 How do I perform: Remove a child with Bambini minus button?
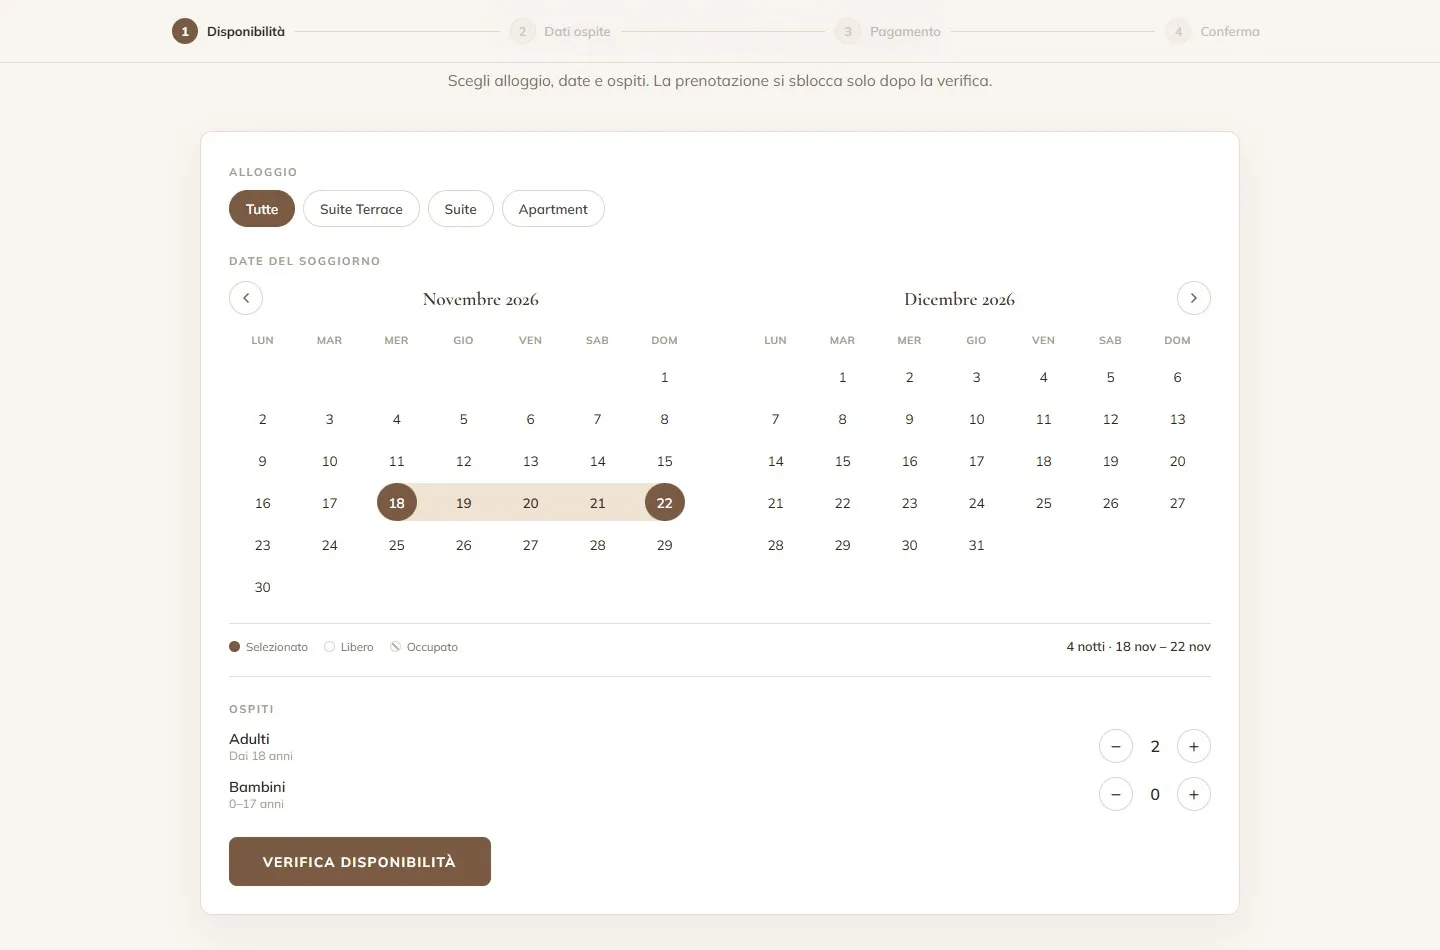1116,794
